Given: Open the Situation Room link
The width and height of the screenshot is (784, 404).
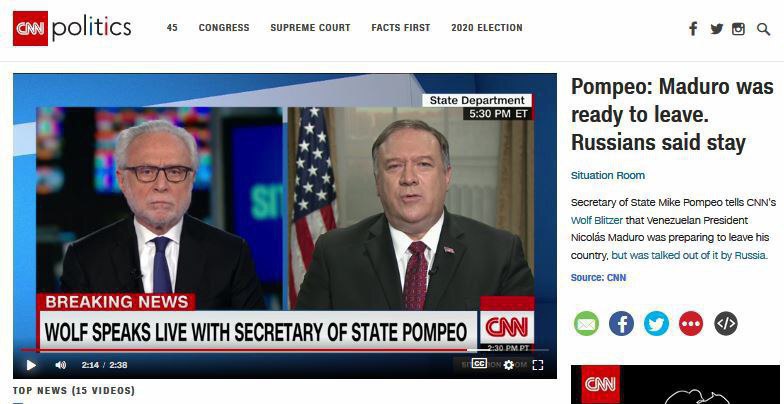Looking at the screenshot, I should pyautogui.click(x=608, y=176).
